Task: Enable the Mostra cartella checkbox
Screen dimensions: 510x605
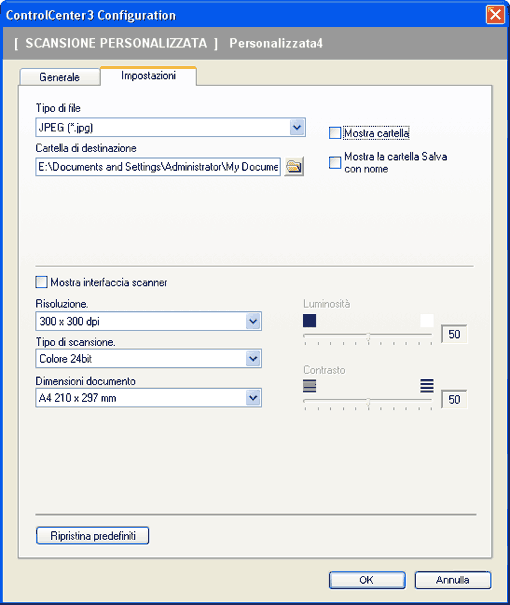Action: (x=335, y=133)
